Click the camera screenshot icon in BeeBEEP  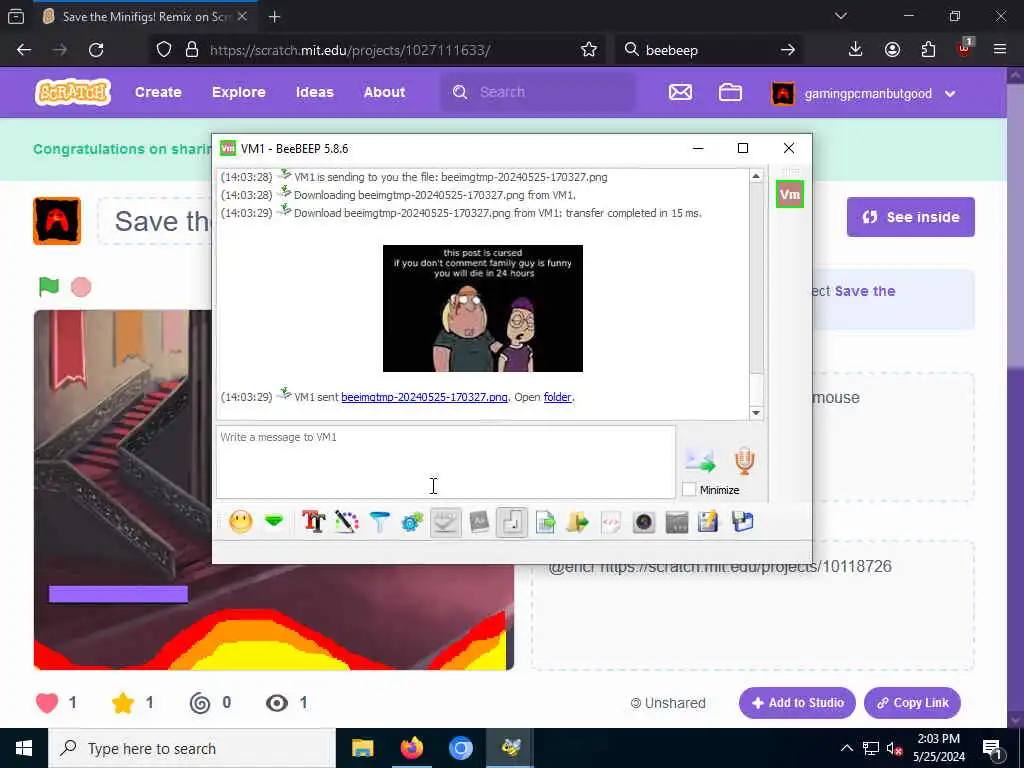pos(643,522)
